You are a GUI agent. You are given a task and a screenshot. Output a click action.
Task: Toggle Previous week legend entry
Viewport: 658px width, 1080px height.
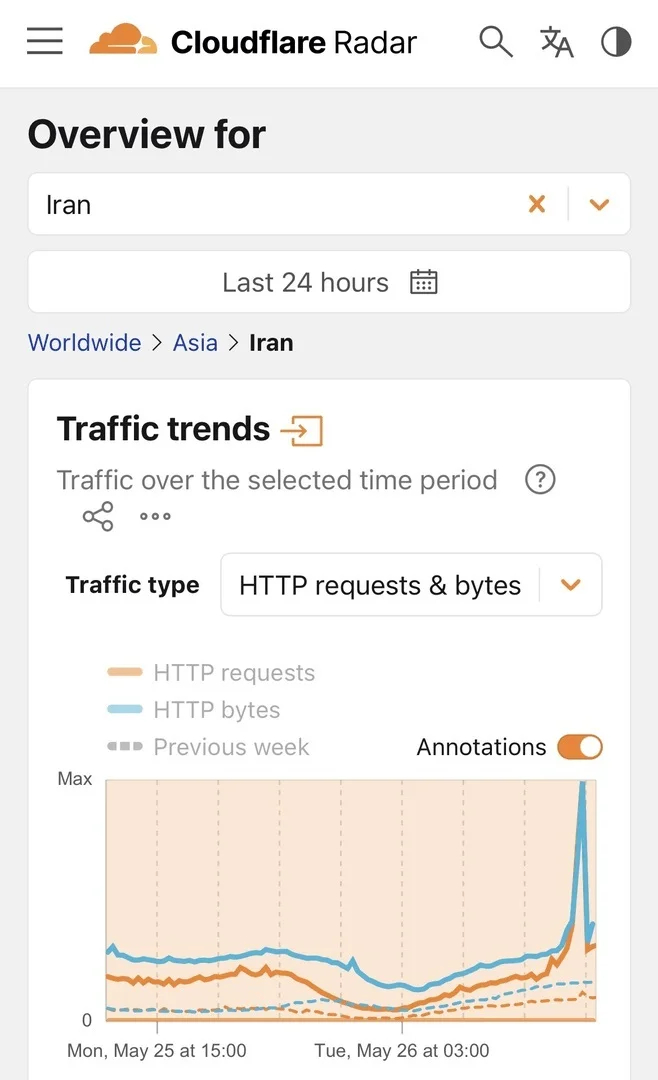click(x=208, y=747)
